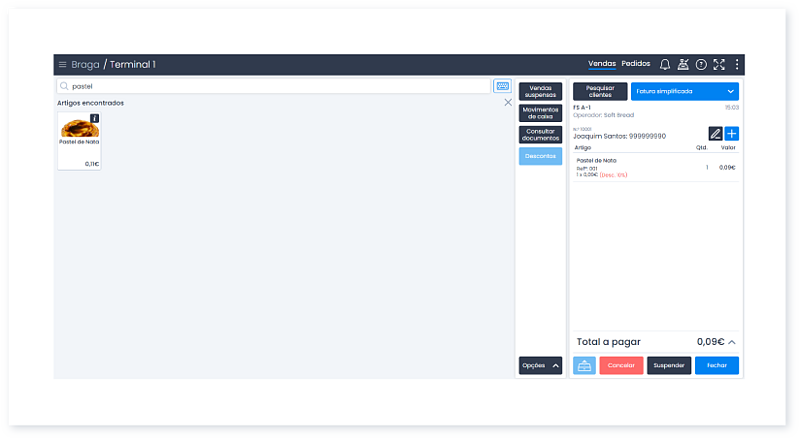
Task: Expand the Total a pagar chevron
Action: 732,342
